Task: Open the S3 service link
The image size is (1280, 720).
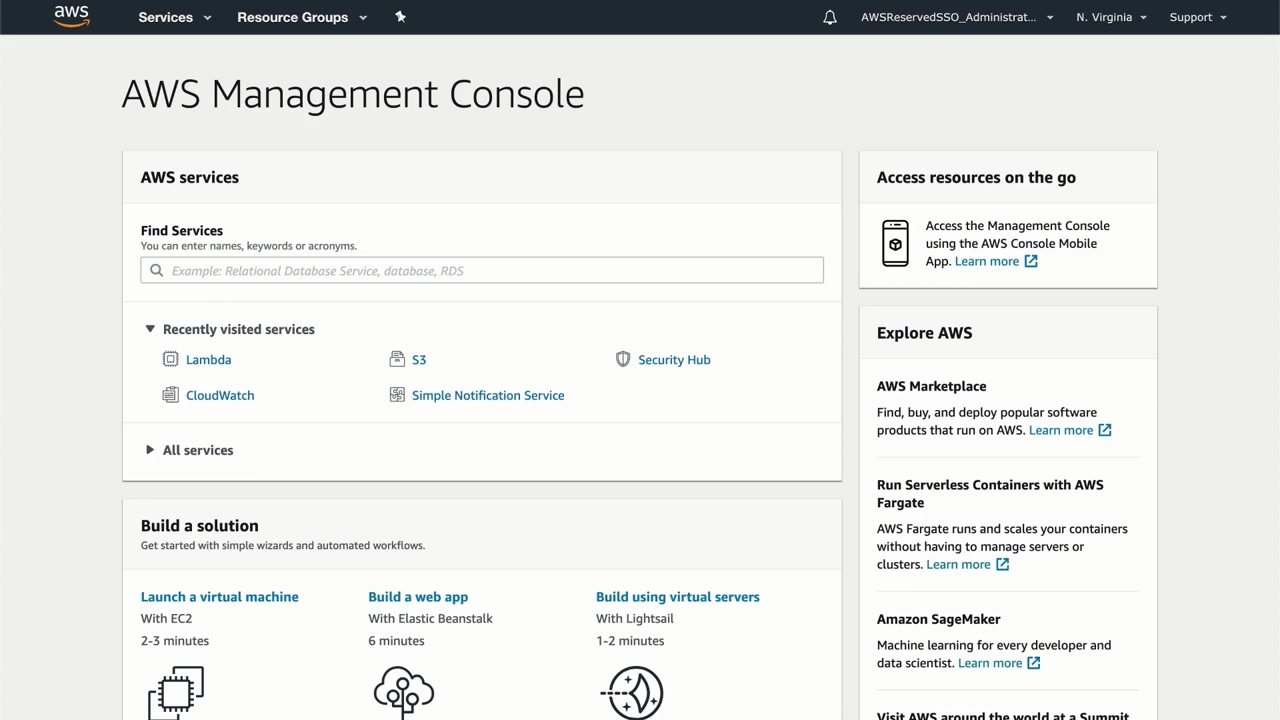Action: click(x=419, y=360)
